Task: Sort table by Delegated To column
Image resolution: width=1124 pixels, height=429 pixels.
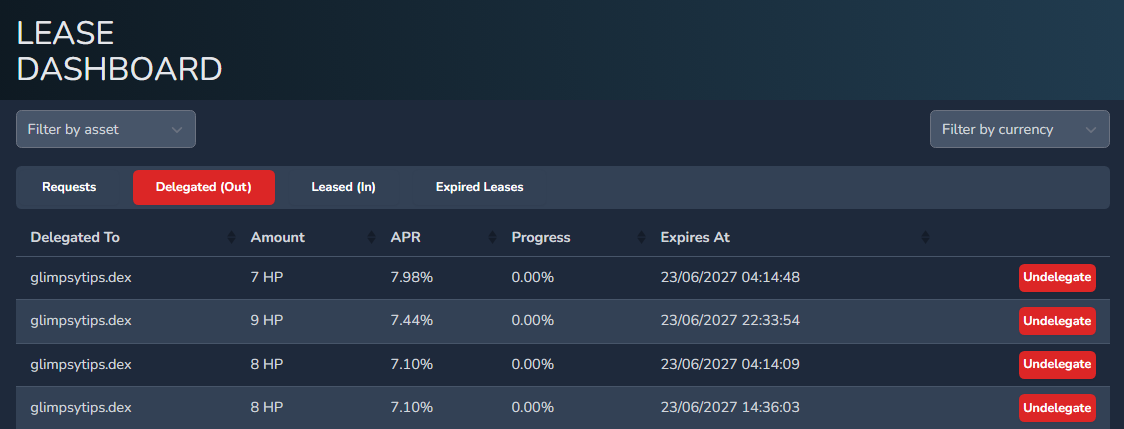Action: click(231, 238)
